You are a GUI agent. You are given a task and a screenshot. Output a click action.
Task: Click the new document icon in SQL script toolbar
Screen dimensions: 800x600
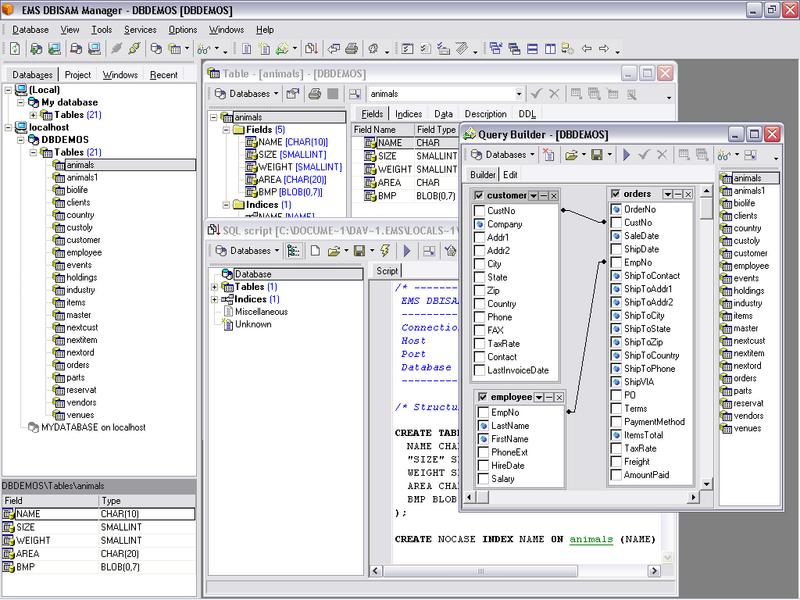tap(315, 251)
